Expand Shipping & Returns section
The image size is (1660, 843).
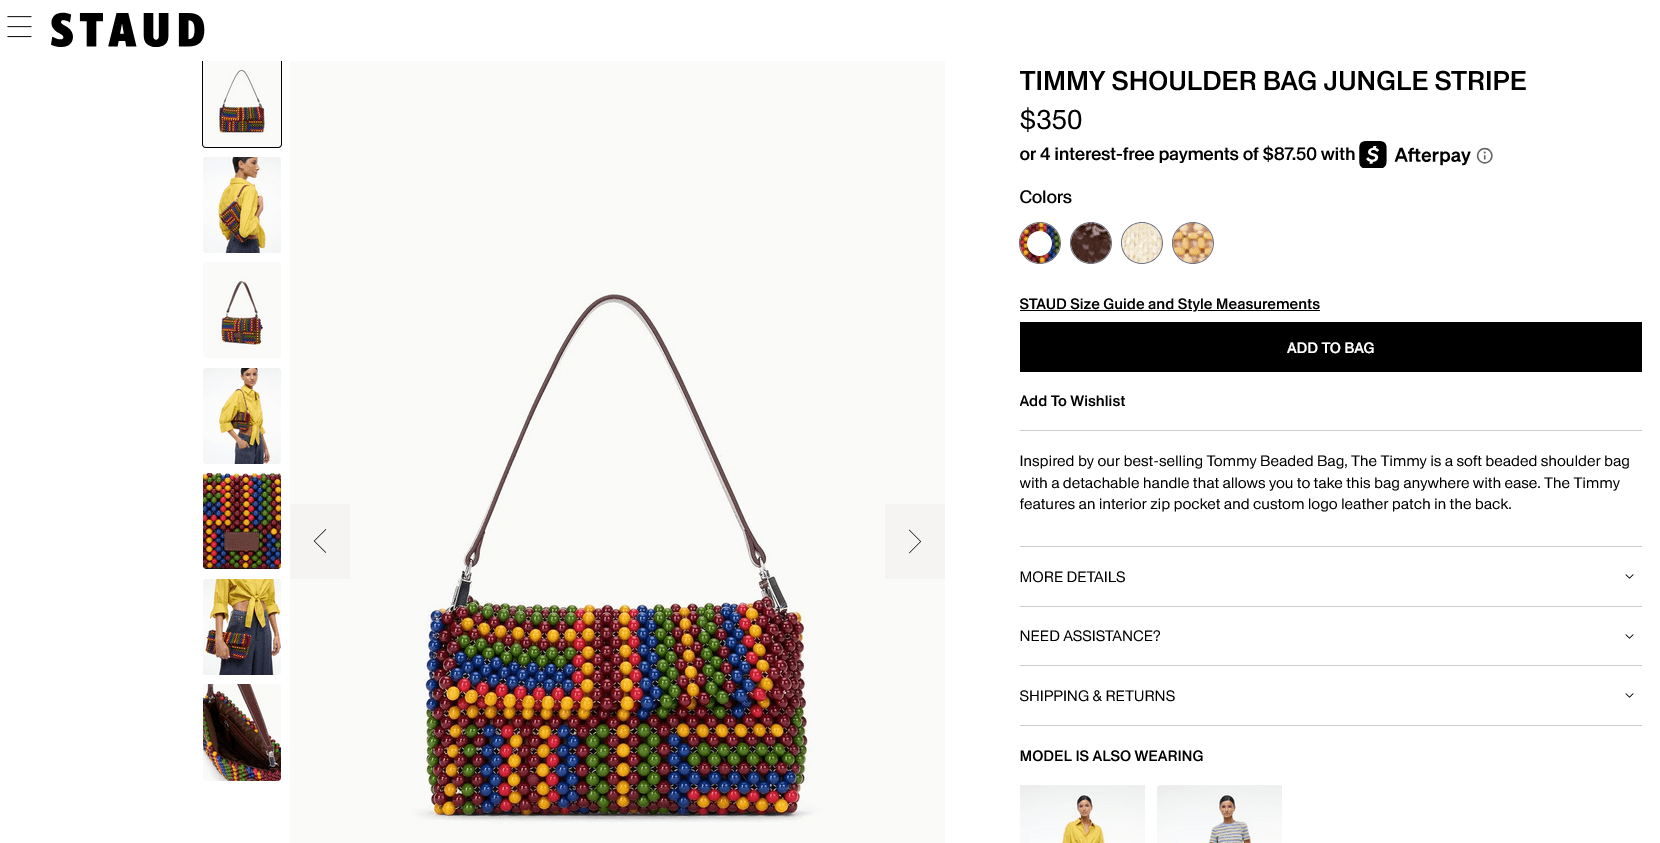[1330, 696]
